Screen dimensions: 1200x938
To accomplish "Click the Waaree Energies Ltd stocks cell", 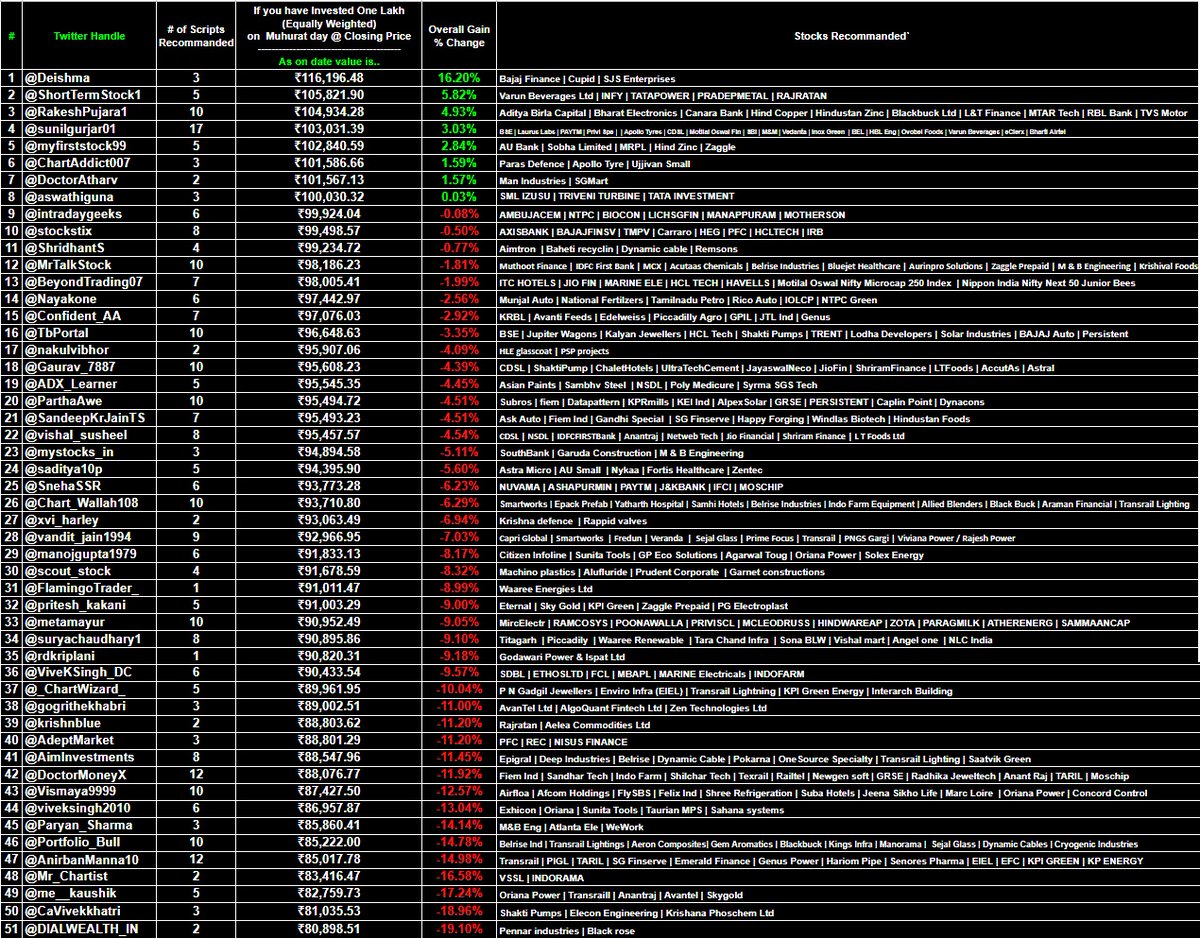I will pos(545,588).
